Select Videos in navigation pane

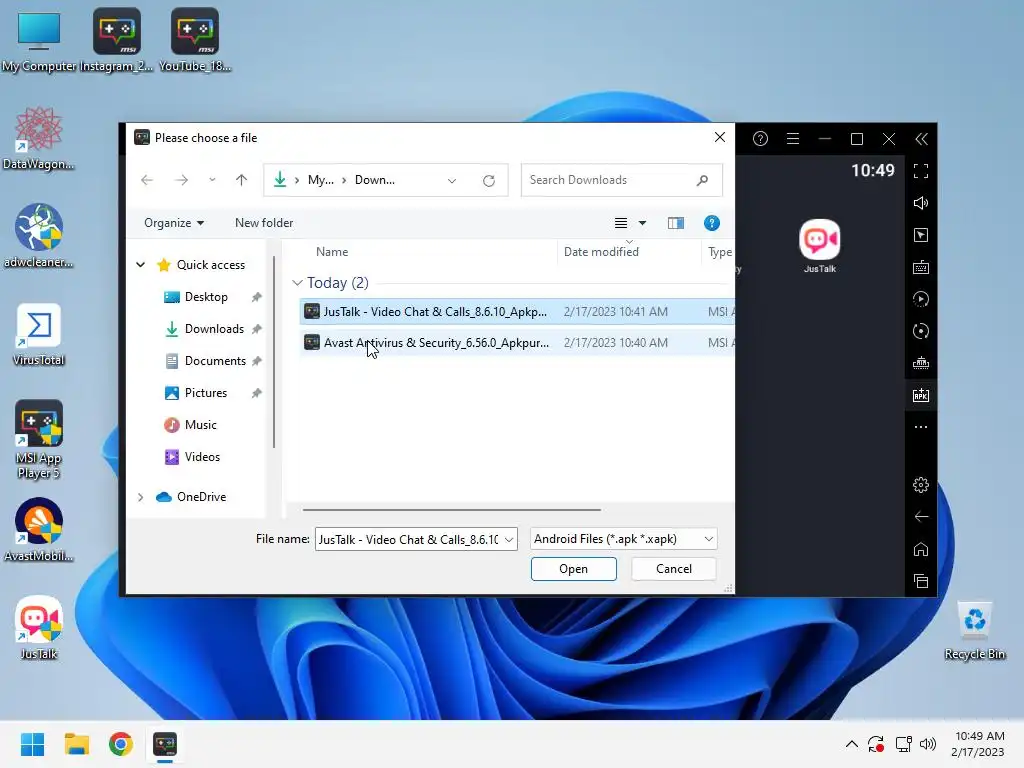pos(202,457)
